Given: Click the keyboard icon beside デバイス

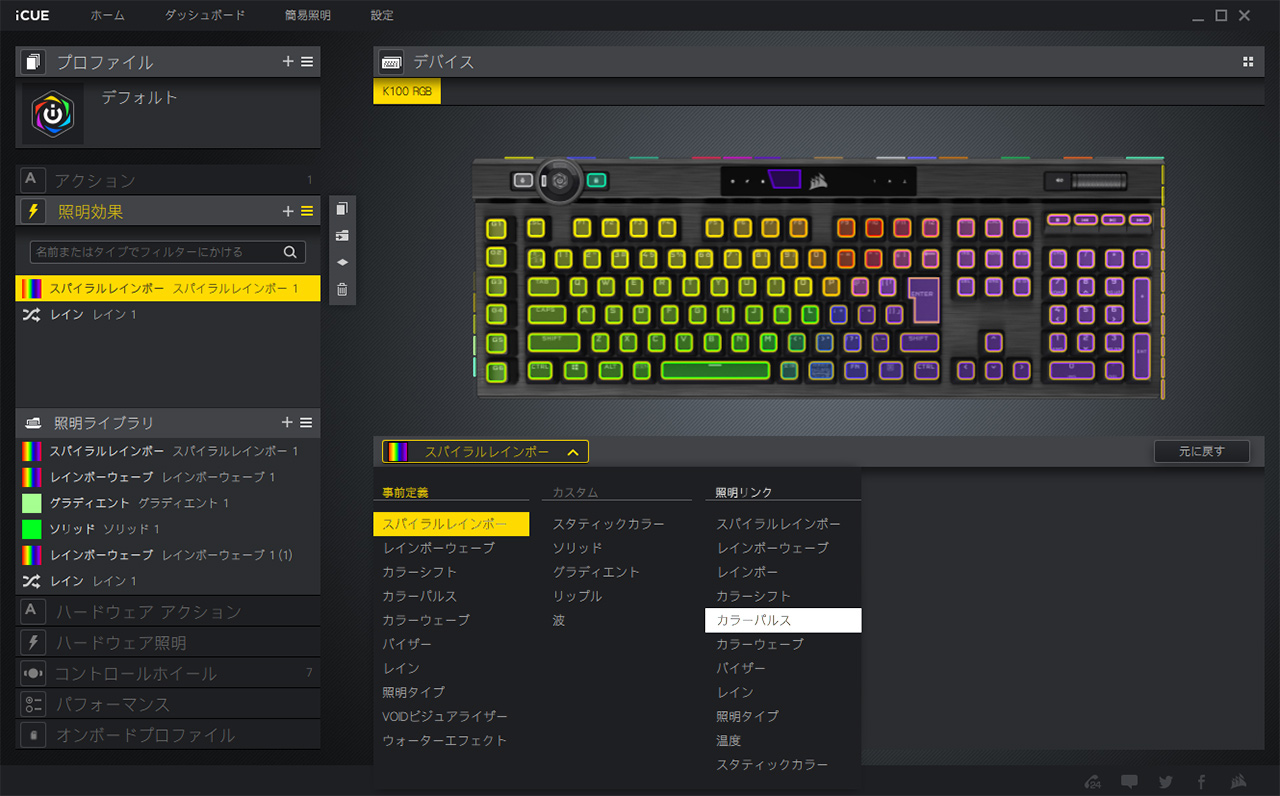Looking at the screenshot, I should click(391, 62).
